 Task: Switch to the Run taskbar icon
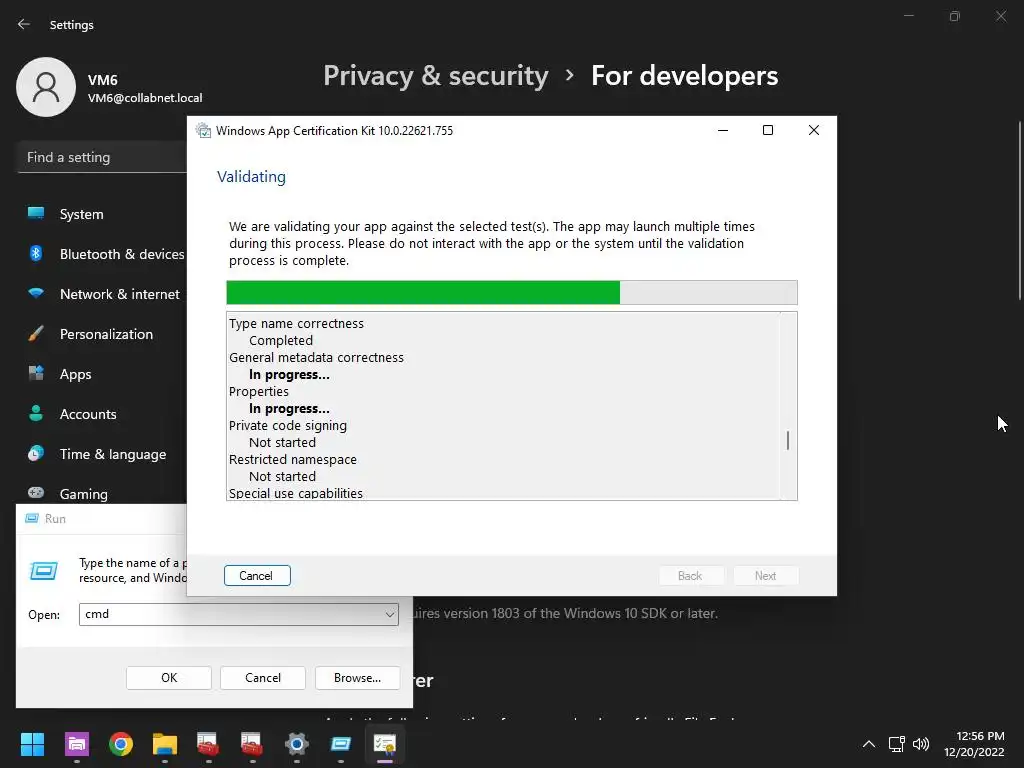click(x=341, y=744)
